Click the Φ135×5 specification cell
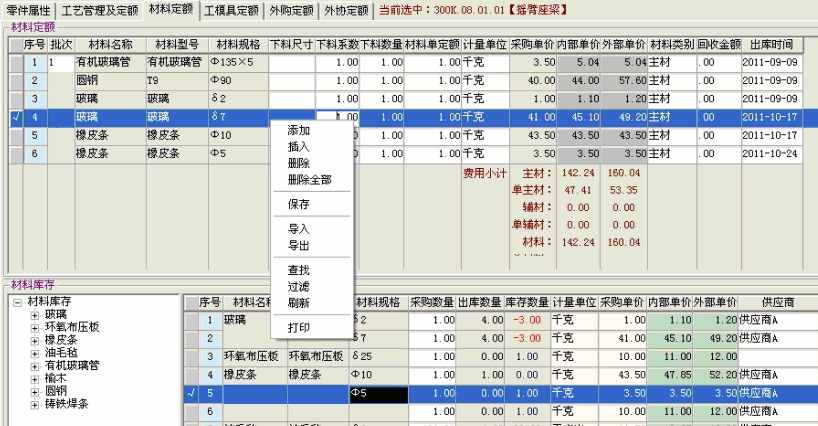 tap(238, 63)
